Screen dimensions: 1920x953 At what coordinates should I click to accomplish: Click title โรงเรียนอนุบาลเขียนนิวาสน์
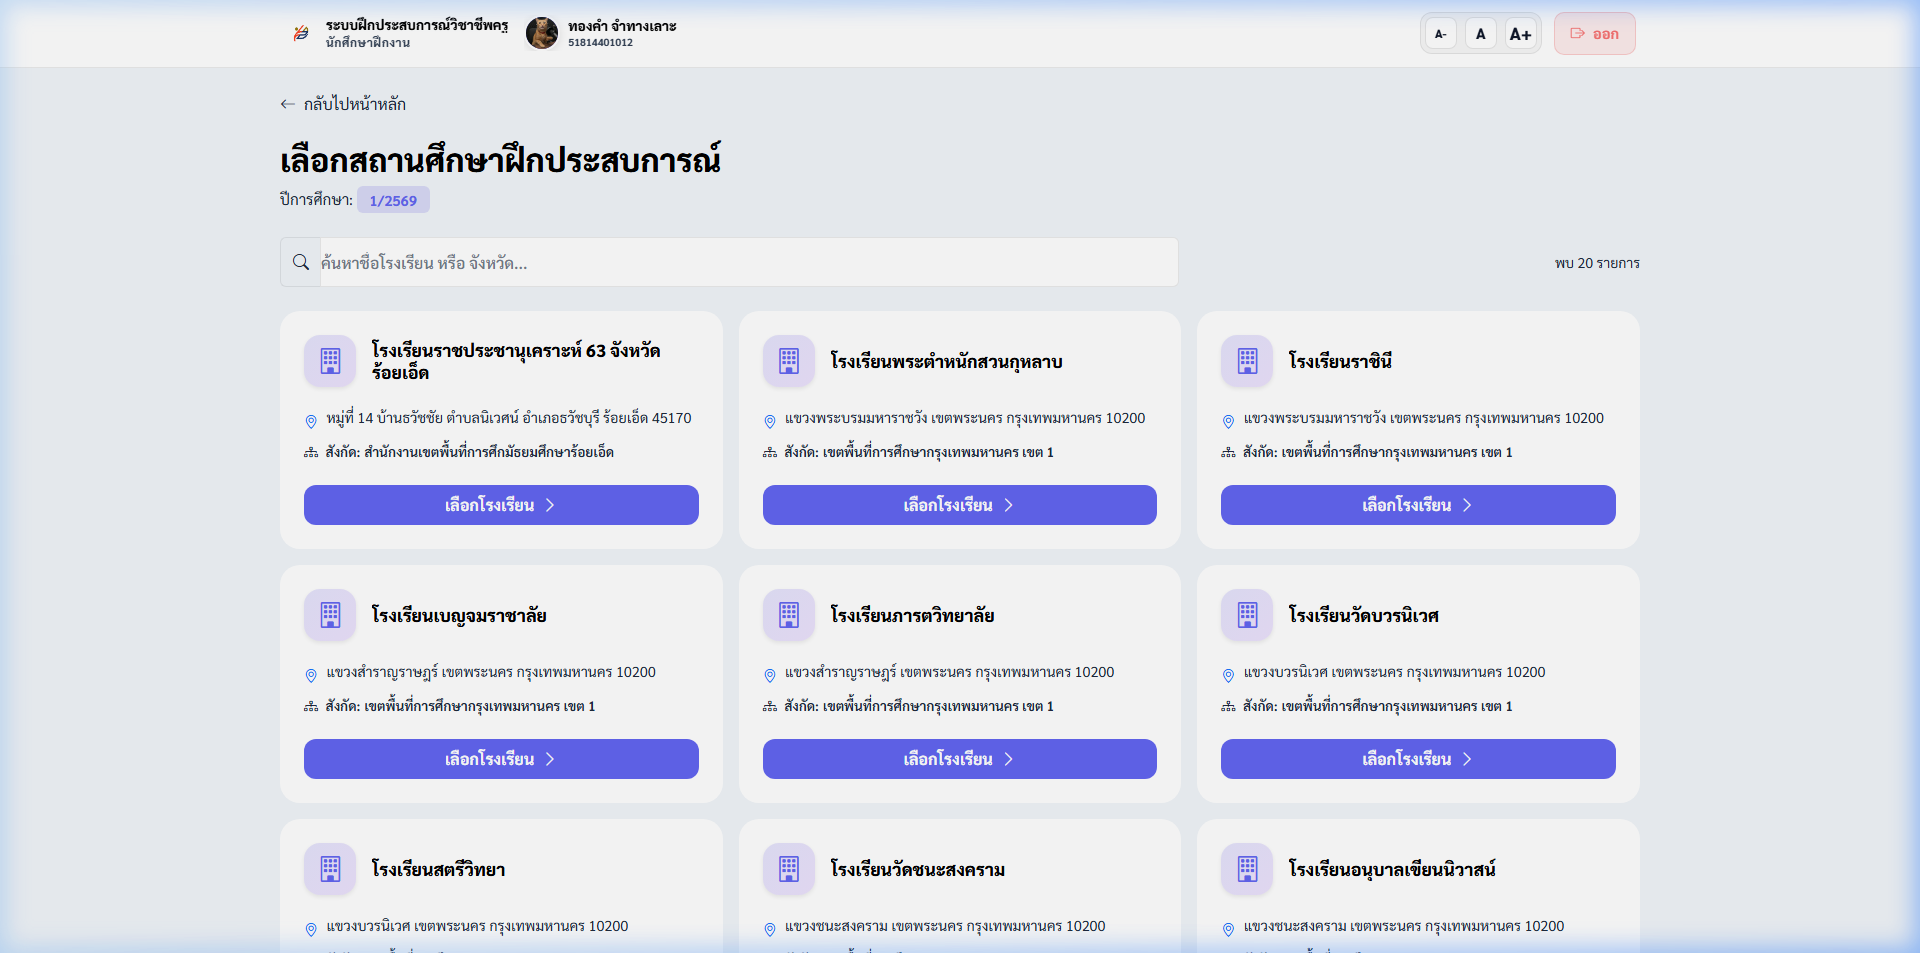point(1392,869)
